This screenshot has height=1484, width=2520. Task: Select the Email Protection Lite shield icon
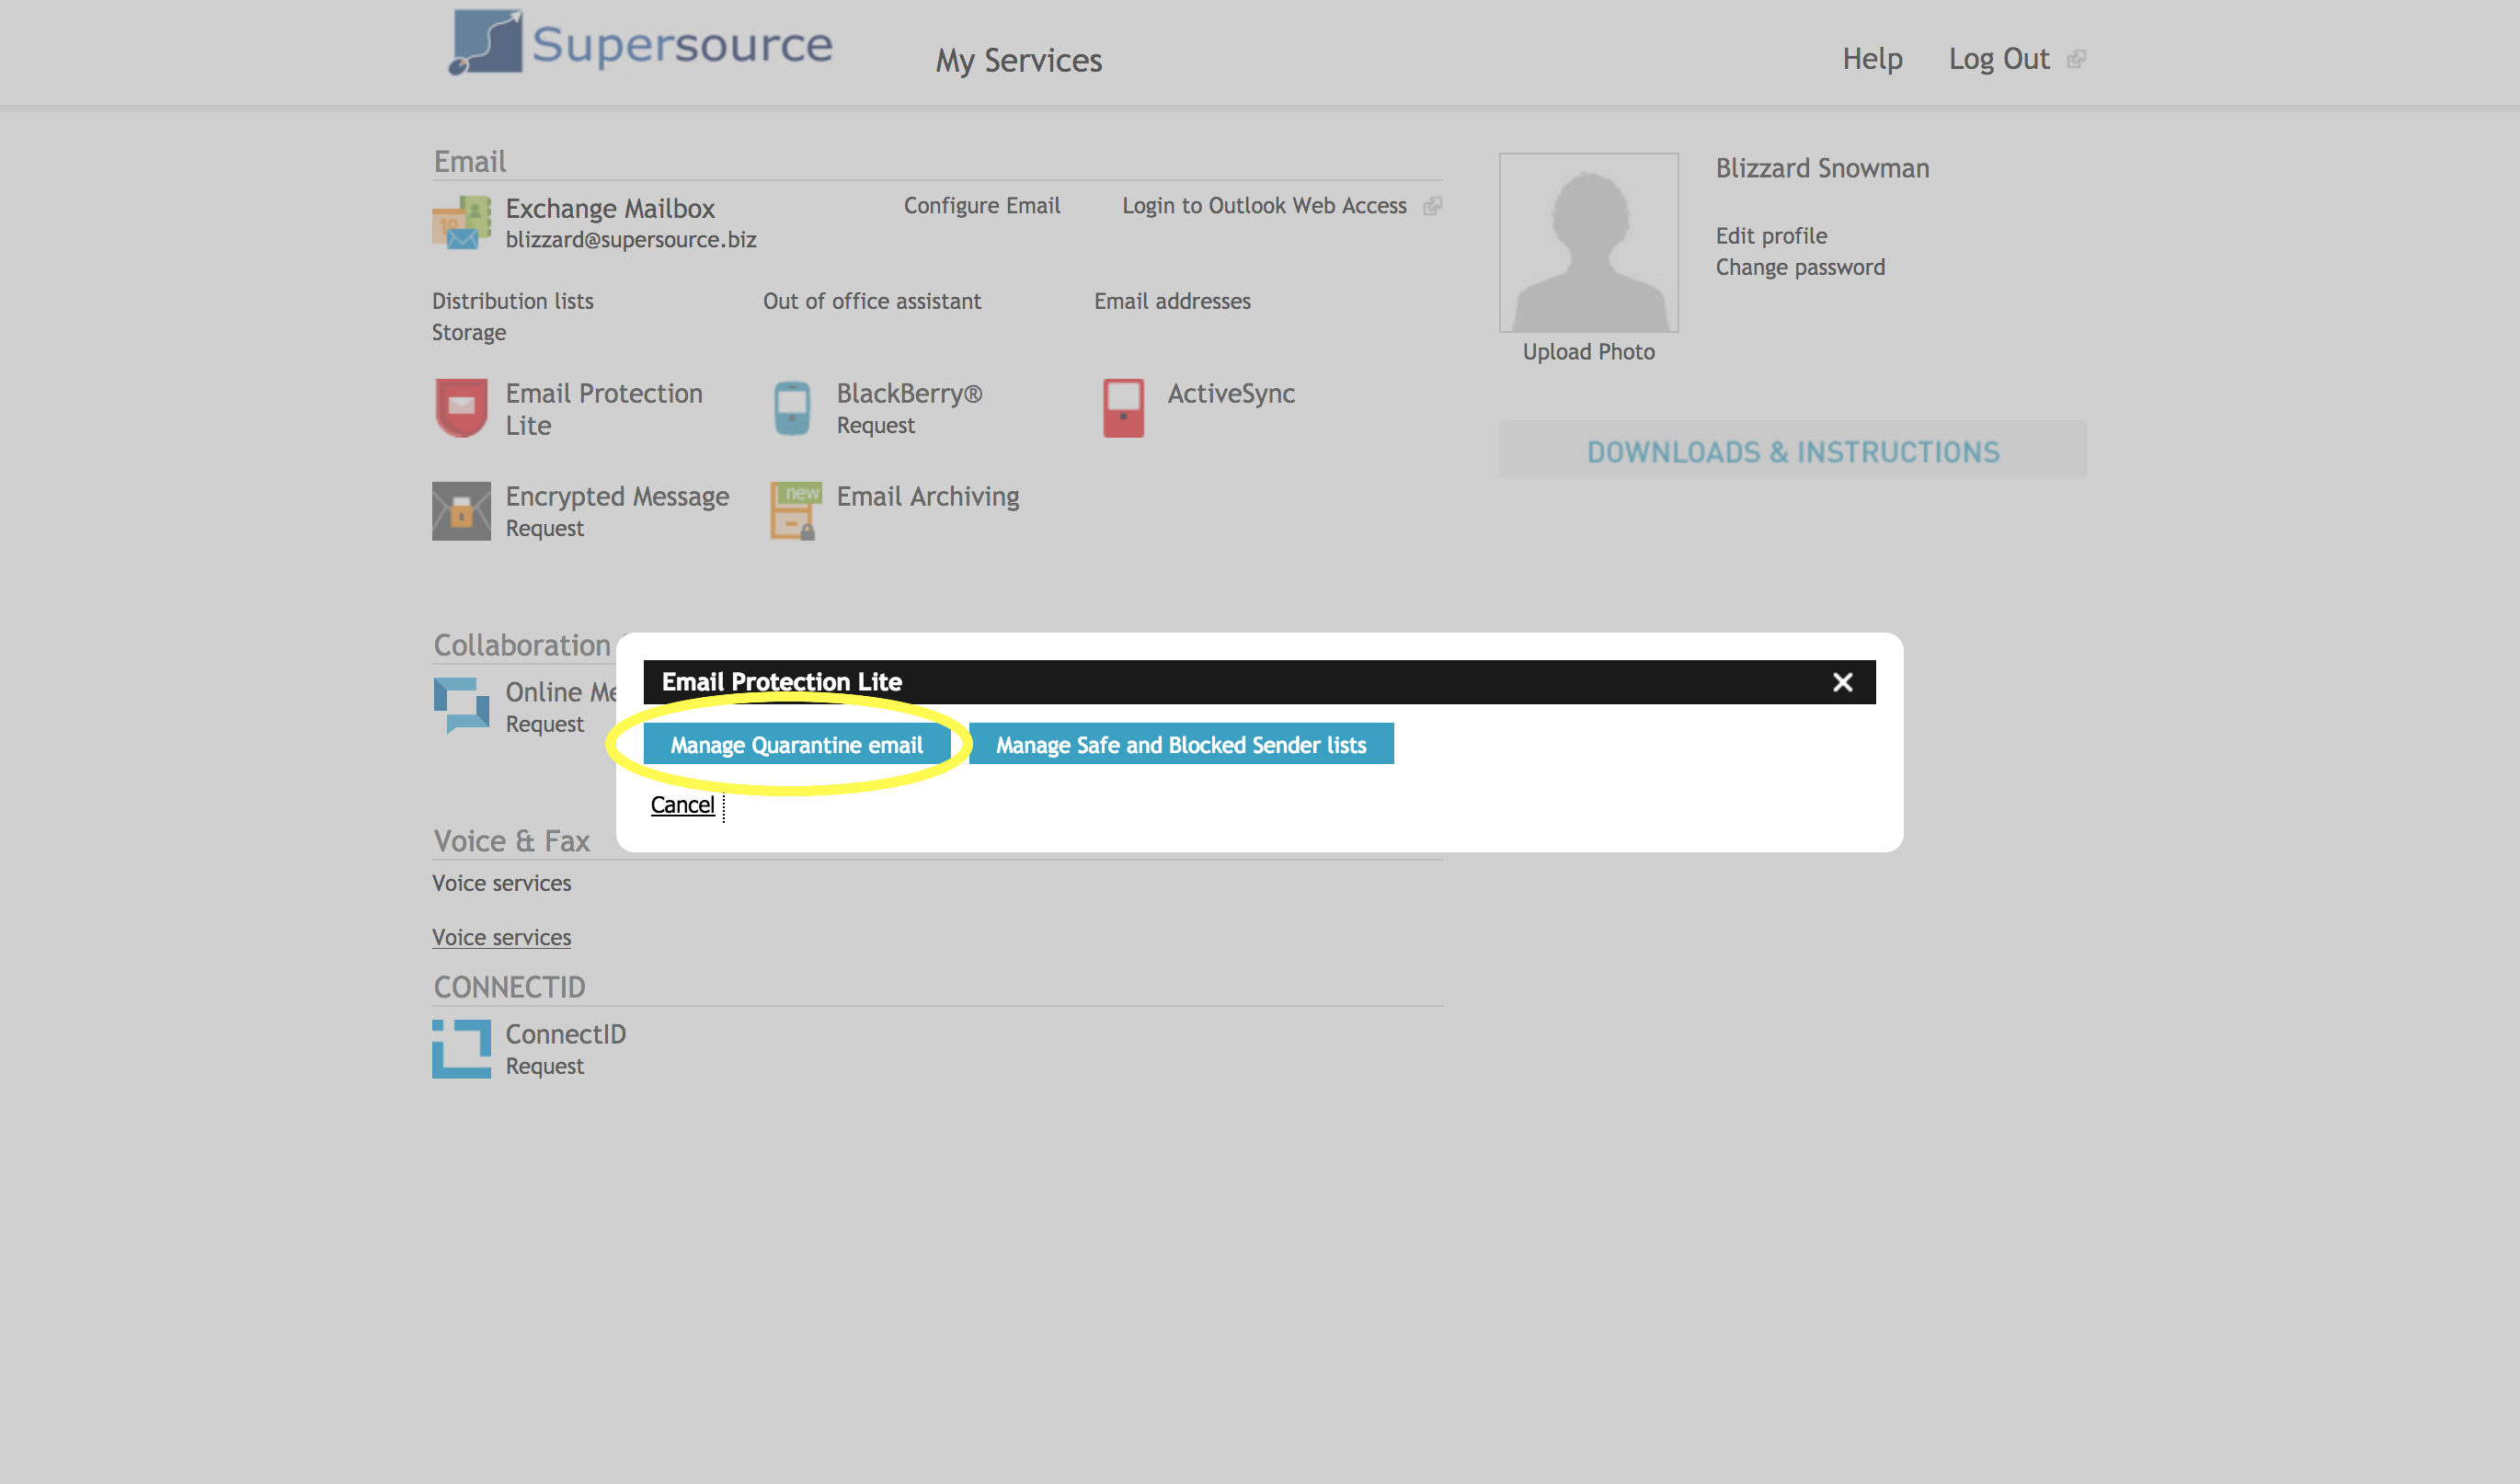click(x=461, y=408)
